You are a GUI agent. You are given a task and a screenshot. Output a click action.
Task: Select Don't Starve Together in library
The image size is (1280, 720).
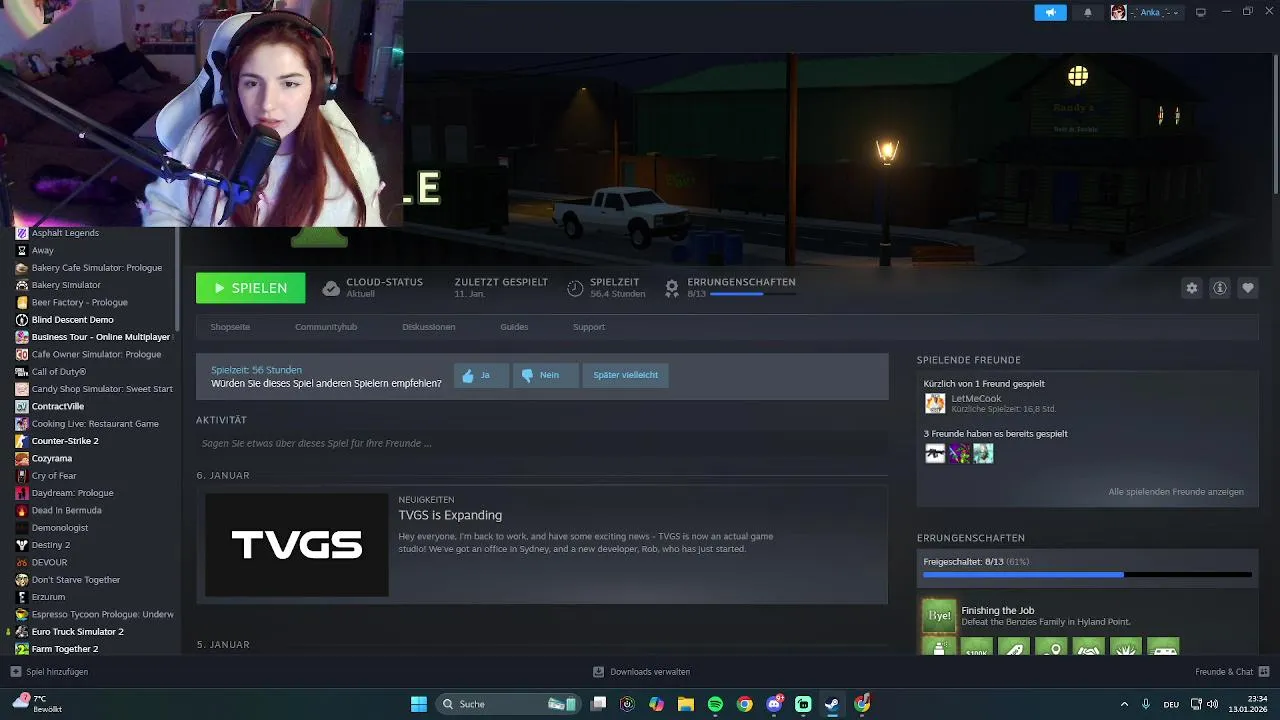pos(76,580)
